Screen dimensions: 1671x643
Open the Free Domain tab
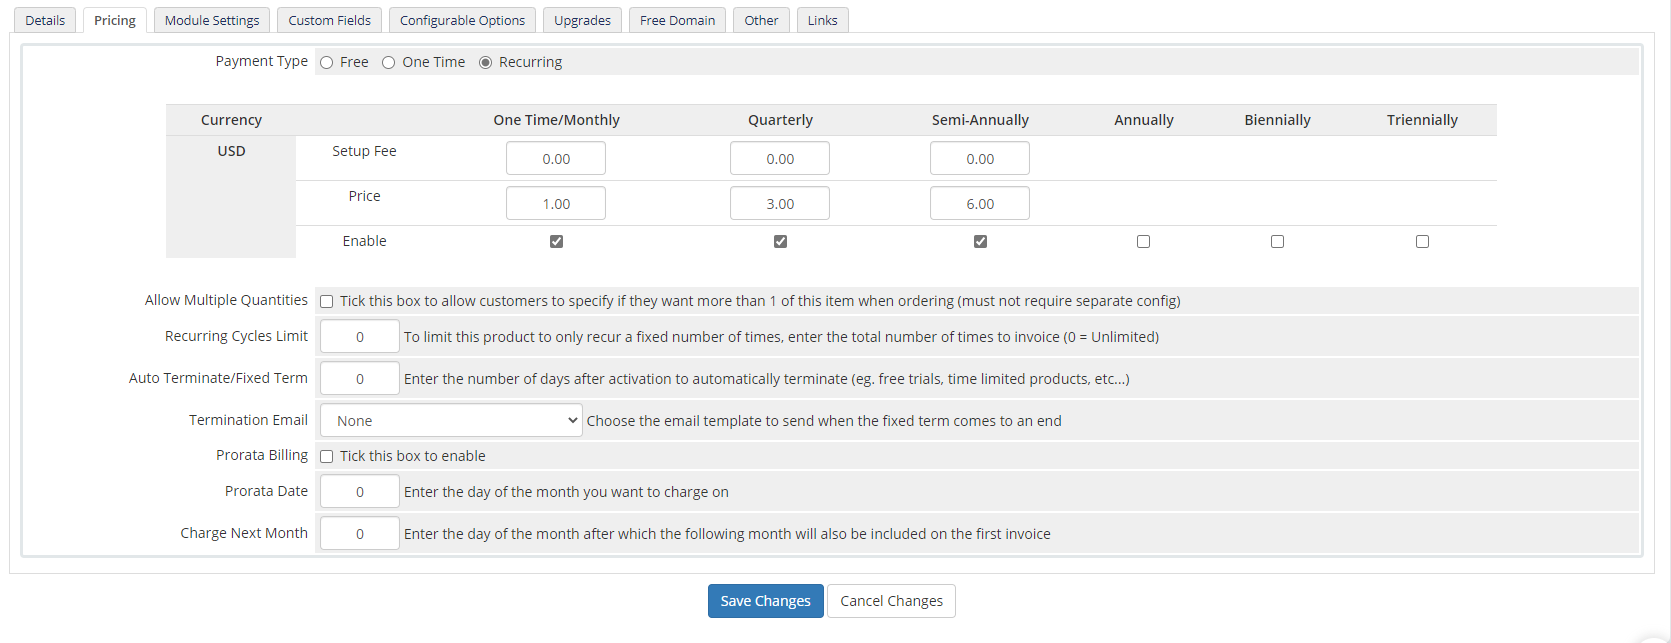[677, 20]
